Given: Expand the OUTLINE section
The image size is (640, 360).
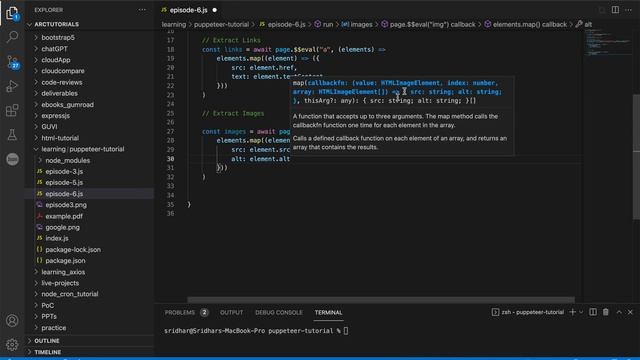Looking at the screenshot, I should click(x=47, y=341).
